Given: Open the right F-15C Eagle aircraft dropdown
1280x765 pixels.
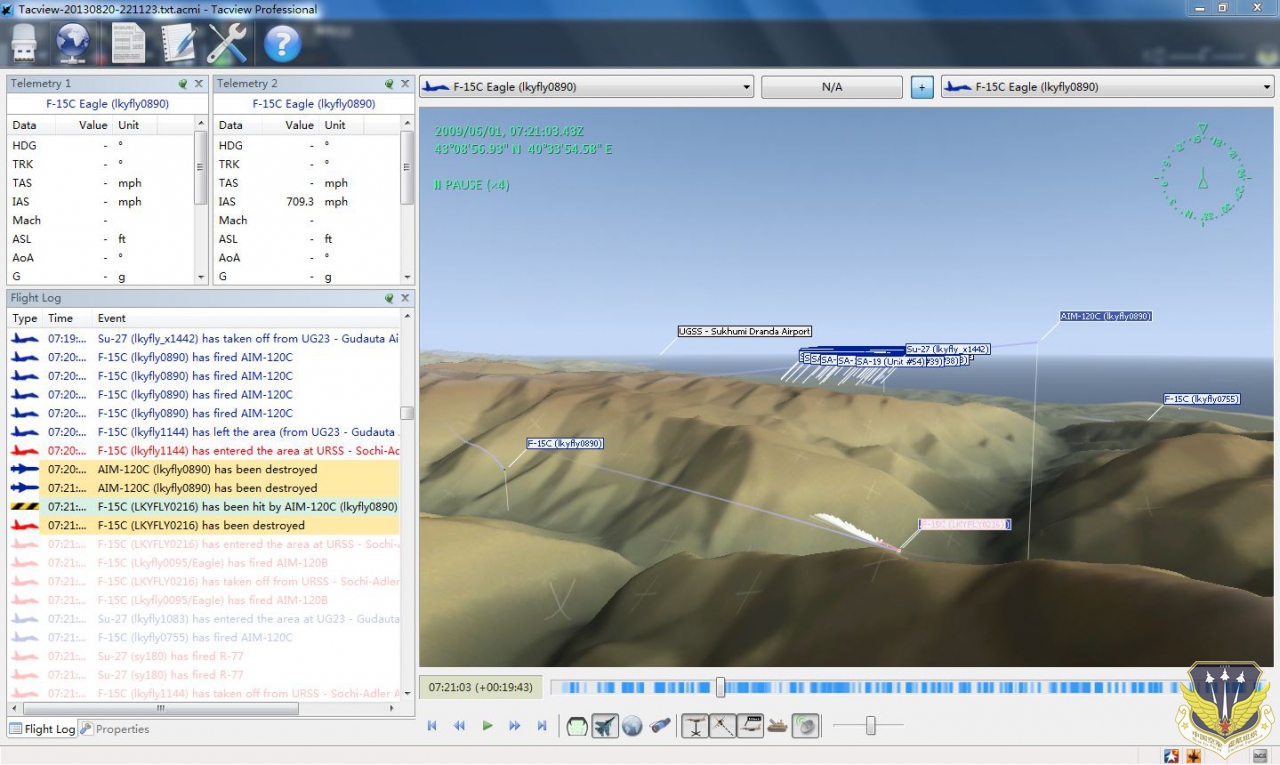Looking at the screenshot, I should [1107, 87].
